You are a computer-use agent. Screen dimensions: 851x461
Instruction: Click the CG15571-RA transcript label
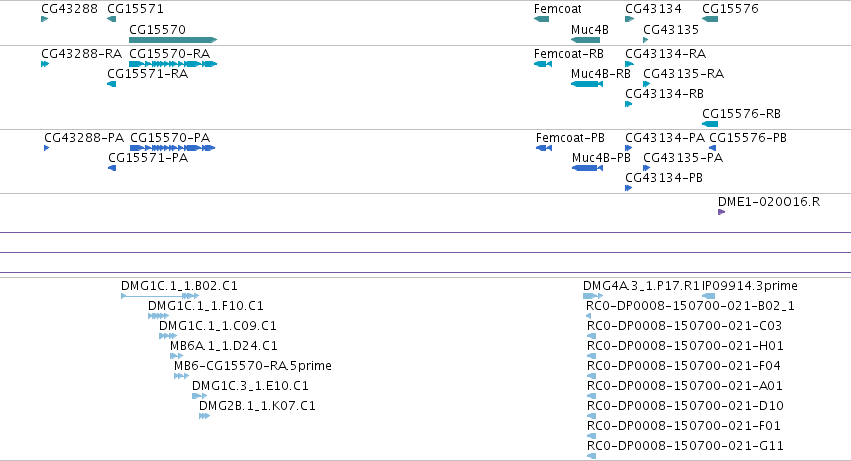pos(148,74)
